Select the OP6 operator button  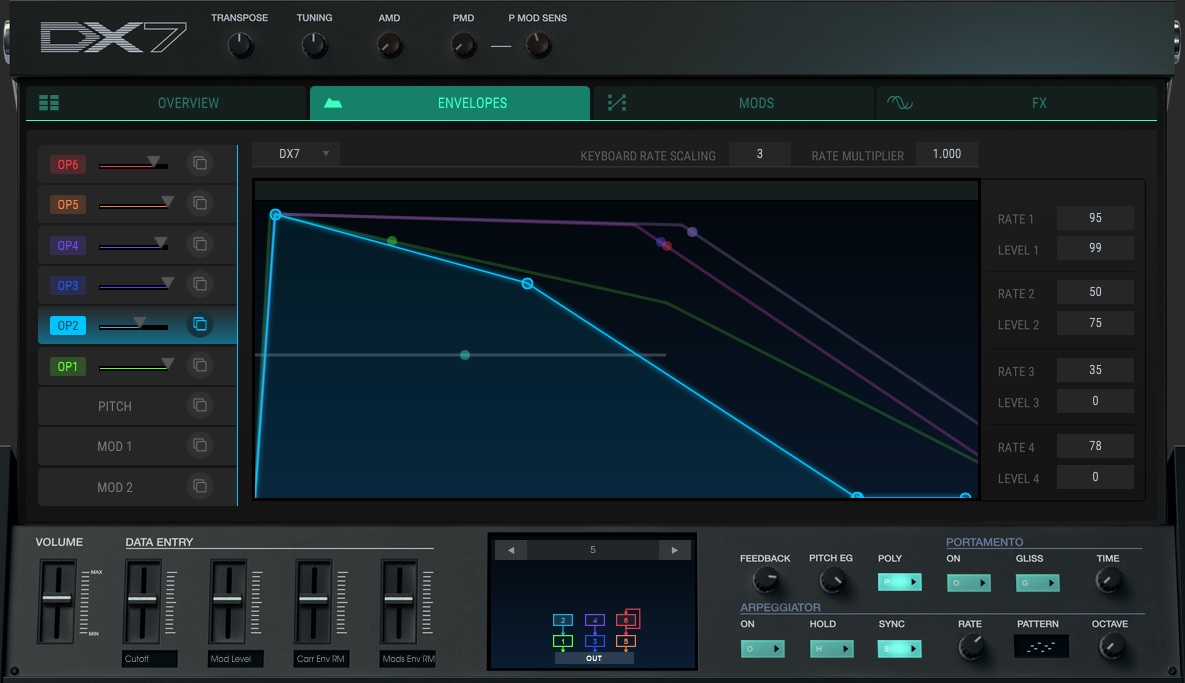[68, 164]
